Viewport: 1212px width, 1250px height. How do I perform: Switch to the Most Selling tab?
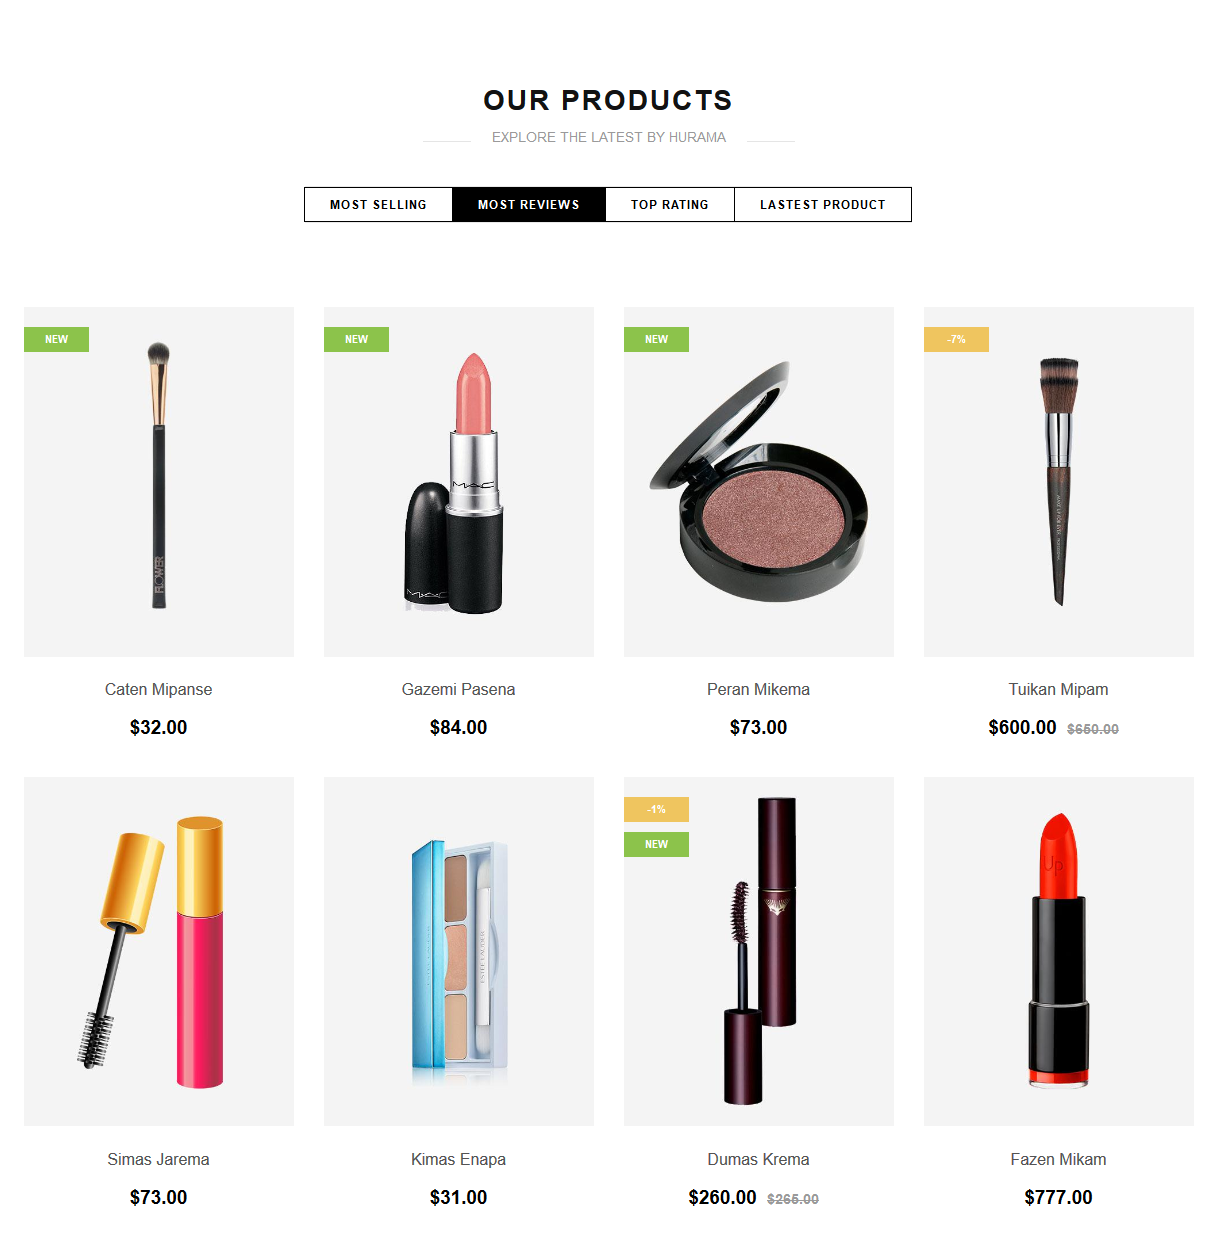tap(378, 204)
